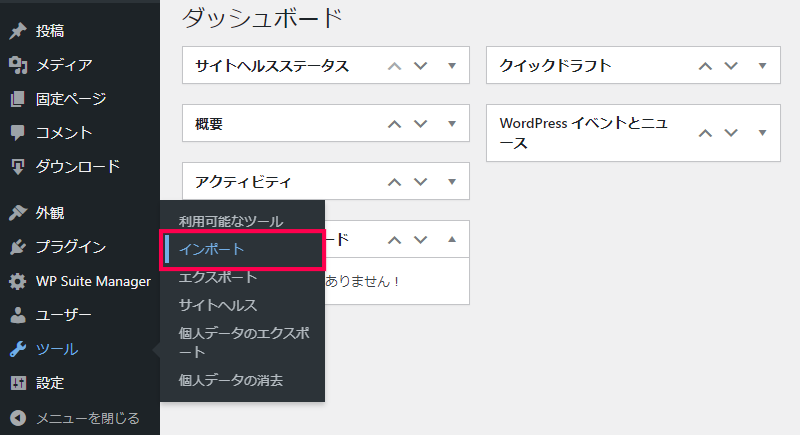The height and width of the screenshot is (435, 800).
Task: Open 個人データのエクスポート submenu item
Action: pos(244,343)
